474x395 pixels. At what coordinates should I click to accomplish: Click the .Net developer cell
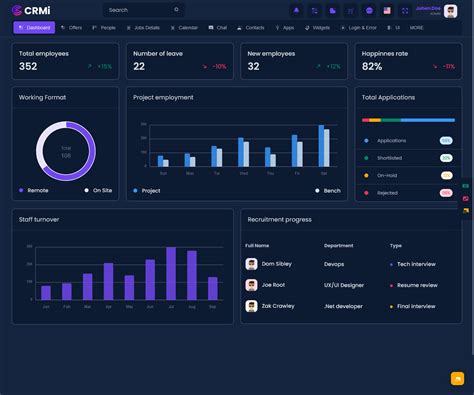343,306
